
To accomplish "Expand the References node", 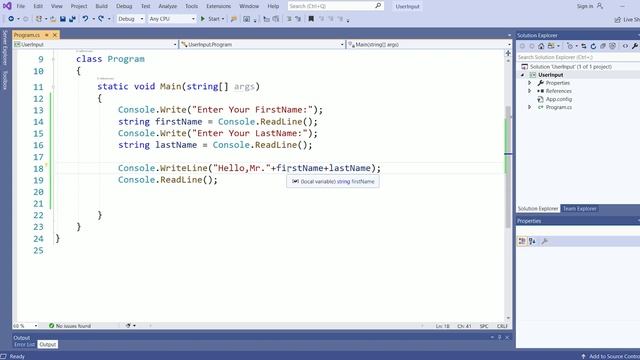I will pyautogui.click(x=530, y=91).
